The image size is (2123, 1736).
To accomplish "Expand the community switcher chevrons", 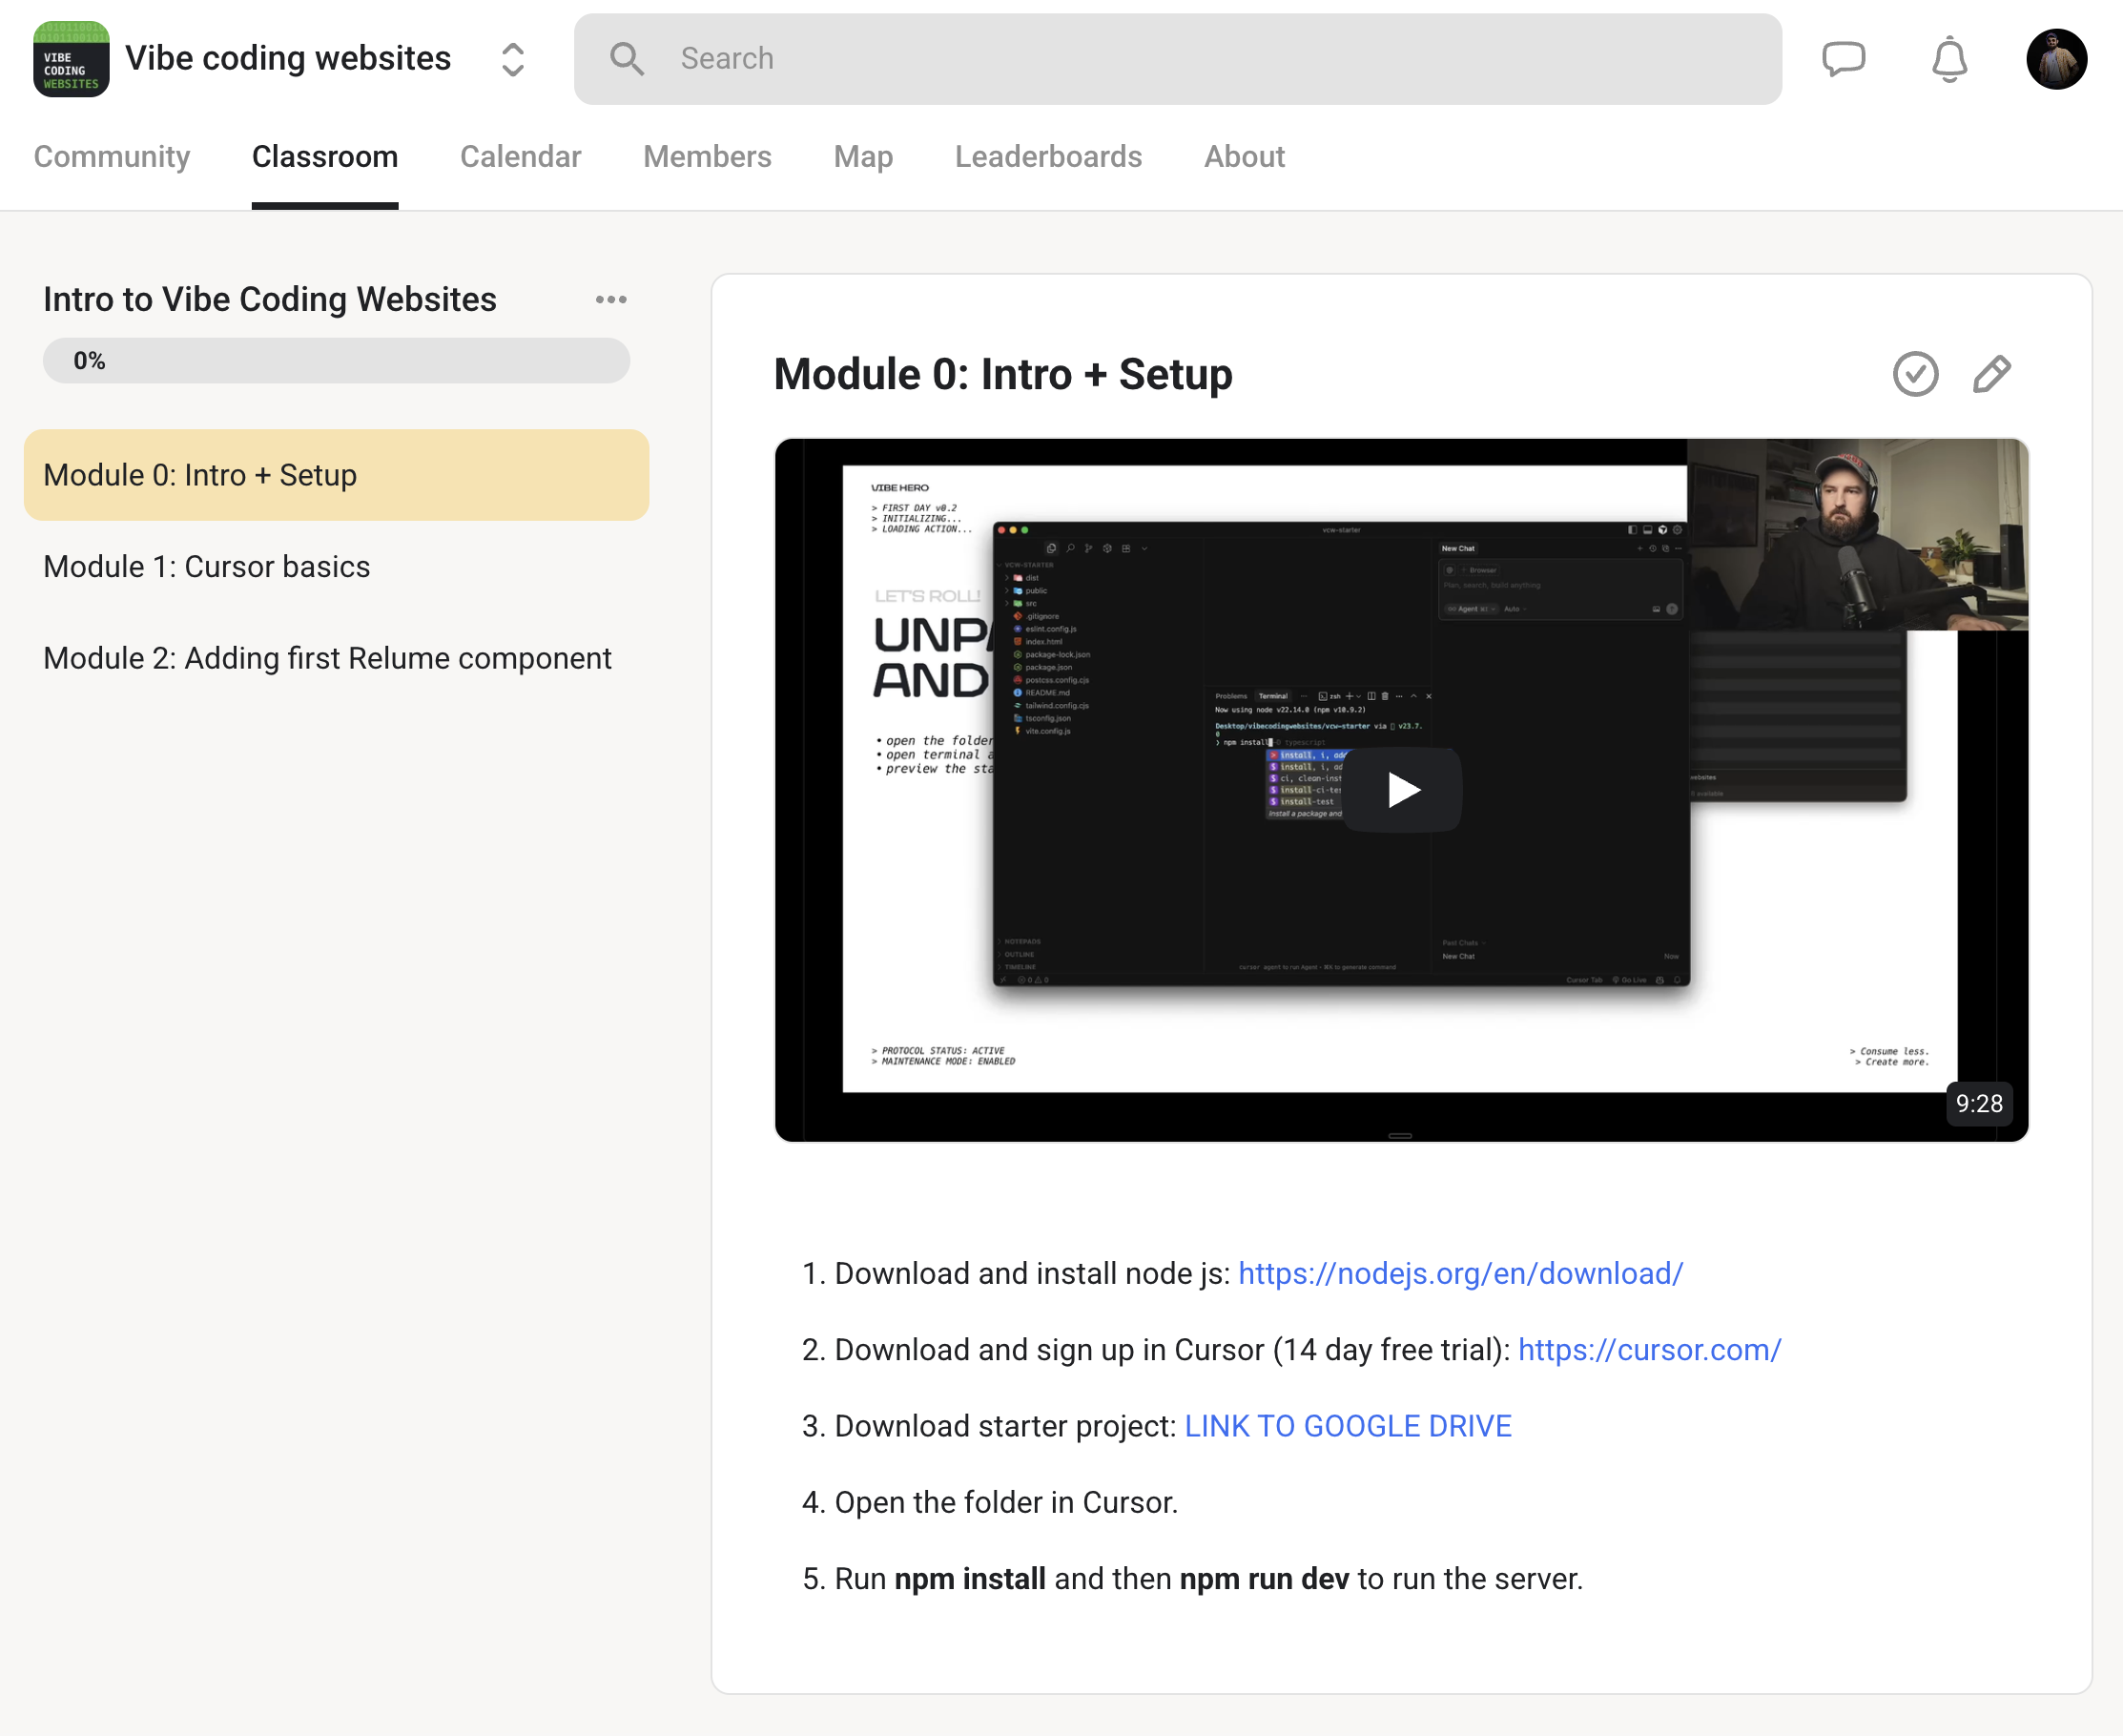I will [x=512, y=59].
